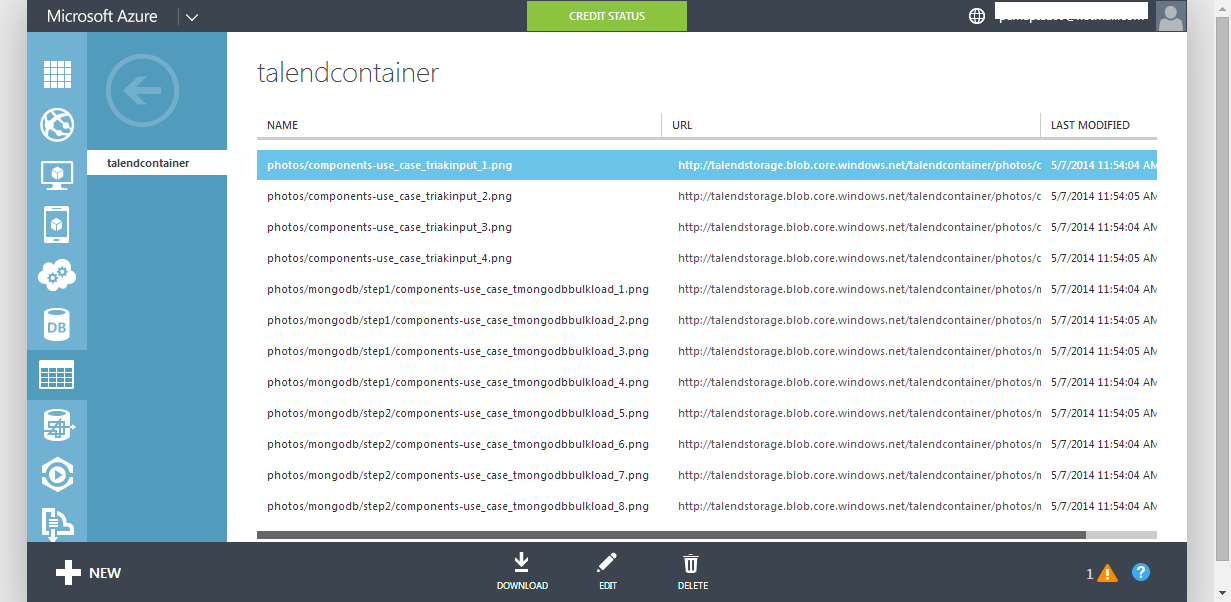The width and height of the screenshot is (1231, 602).
Task: Select blob components-use_case_triakinput_2.png
Action: (x=389, y=196)
